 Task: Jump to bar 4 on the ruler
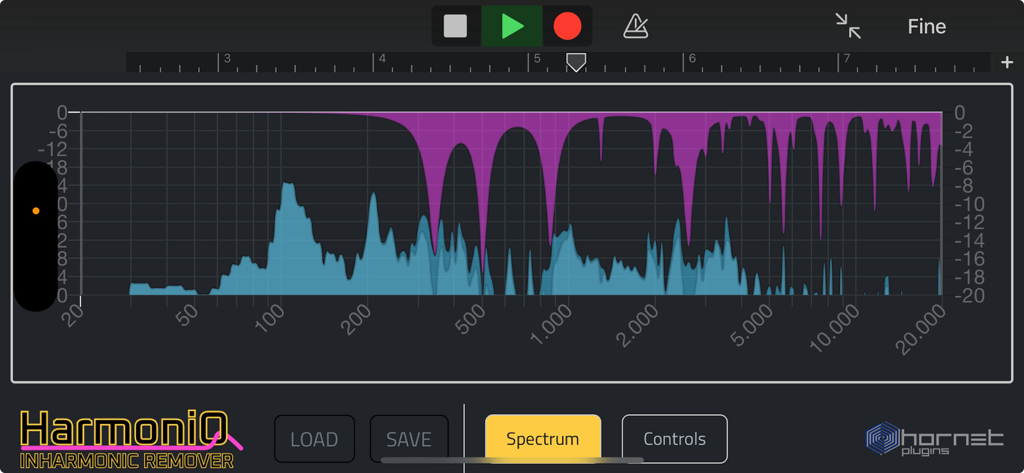[382, 59]
